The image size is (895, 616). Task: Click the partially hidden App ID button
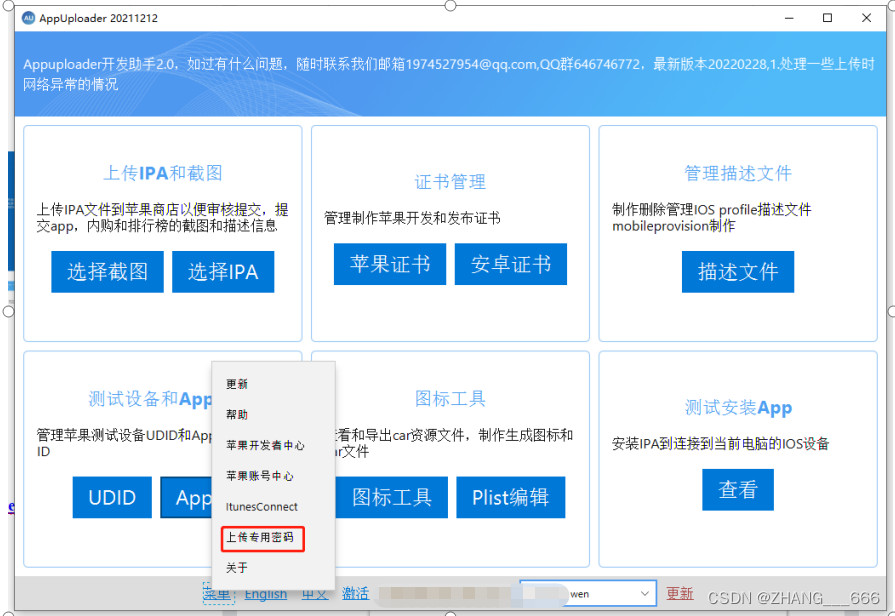coord(187,497)
